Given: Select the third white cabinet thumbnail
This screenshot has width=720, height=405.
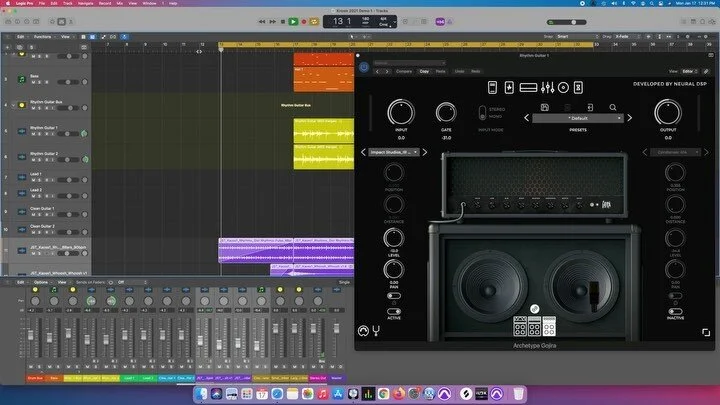Looking at the screenshot, I should point(549,326).
